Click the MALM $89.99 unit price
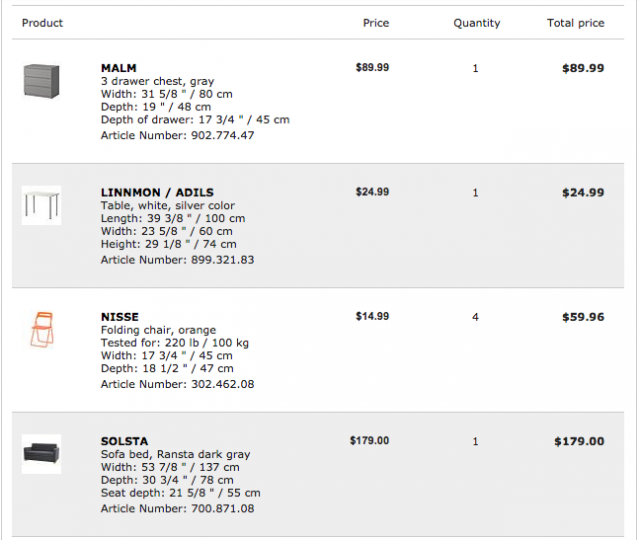 pyautogui.click(x=372, y=68)
